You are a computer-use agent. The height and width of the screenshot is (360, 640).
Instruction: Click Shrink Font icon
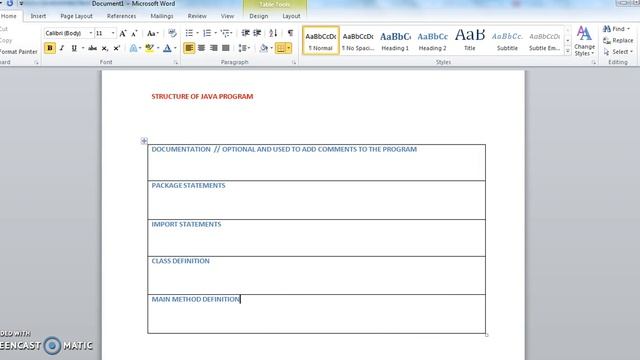pyautogui.click(x=134, y=33)
